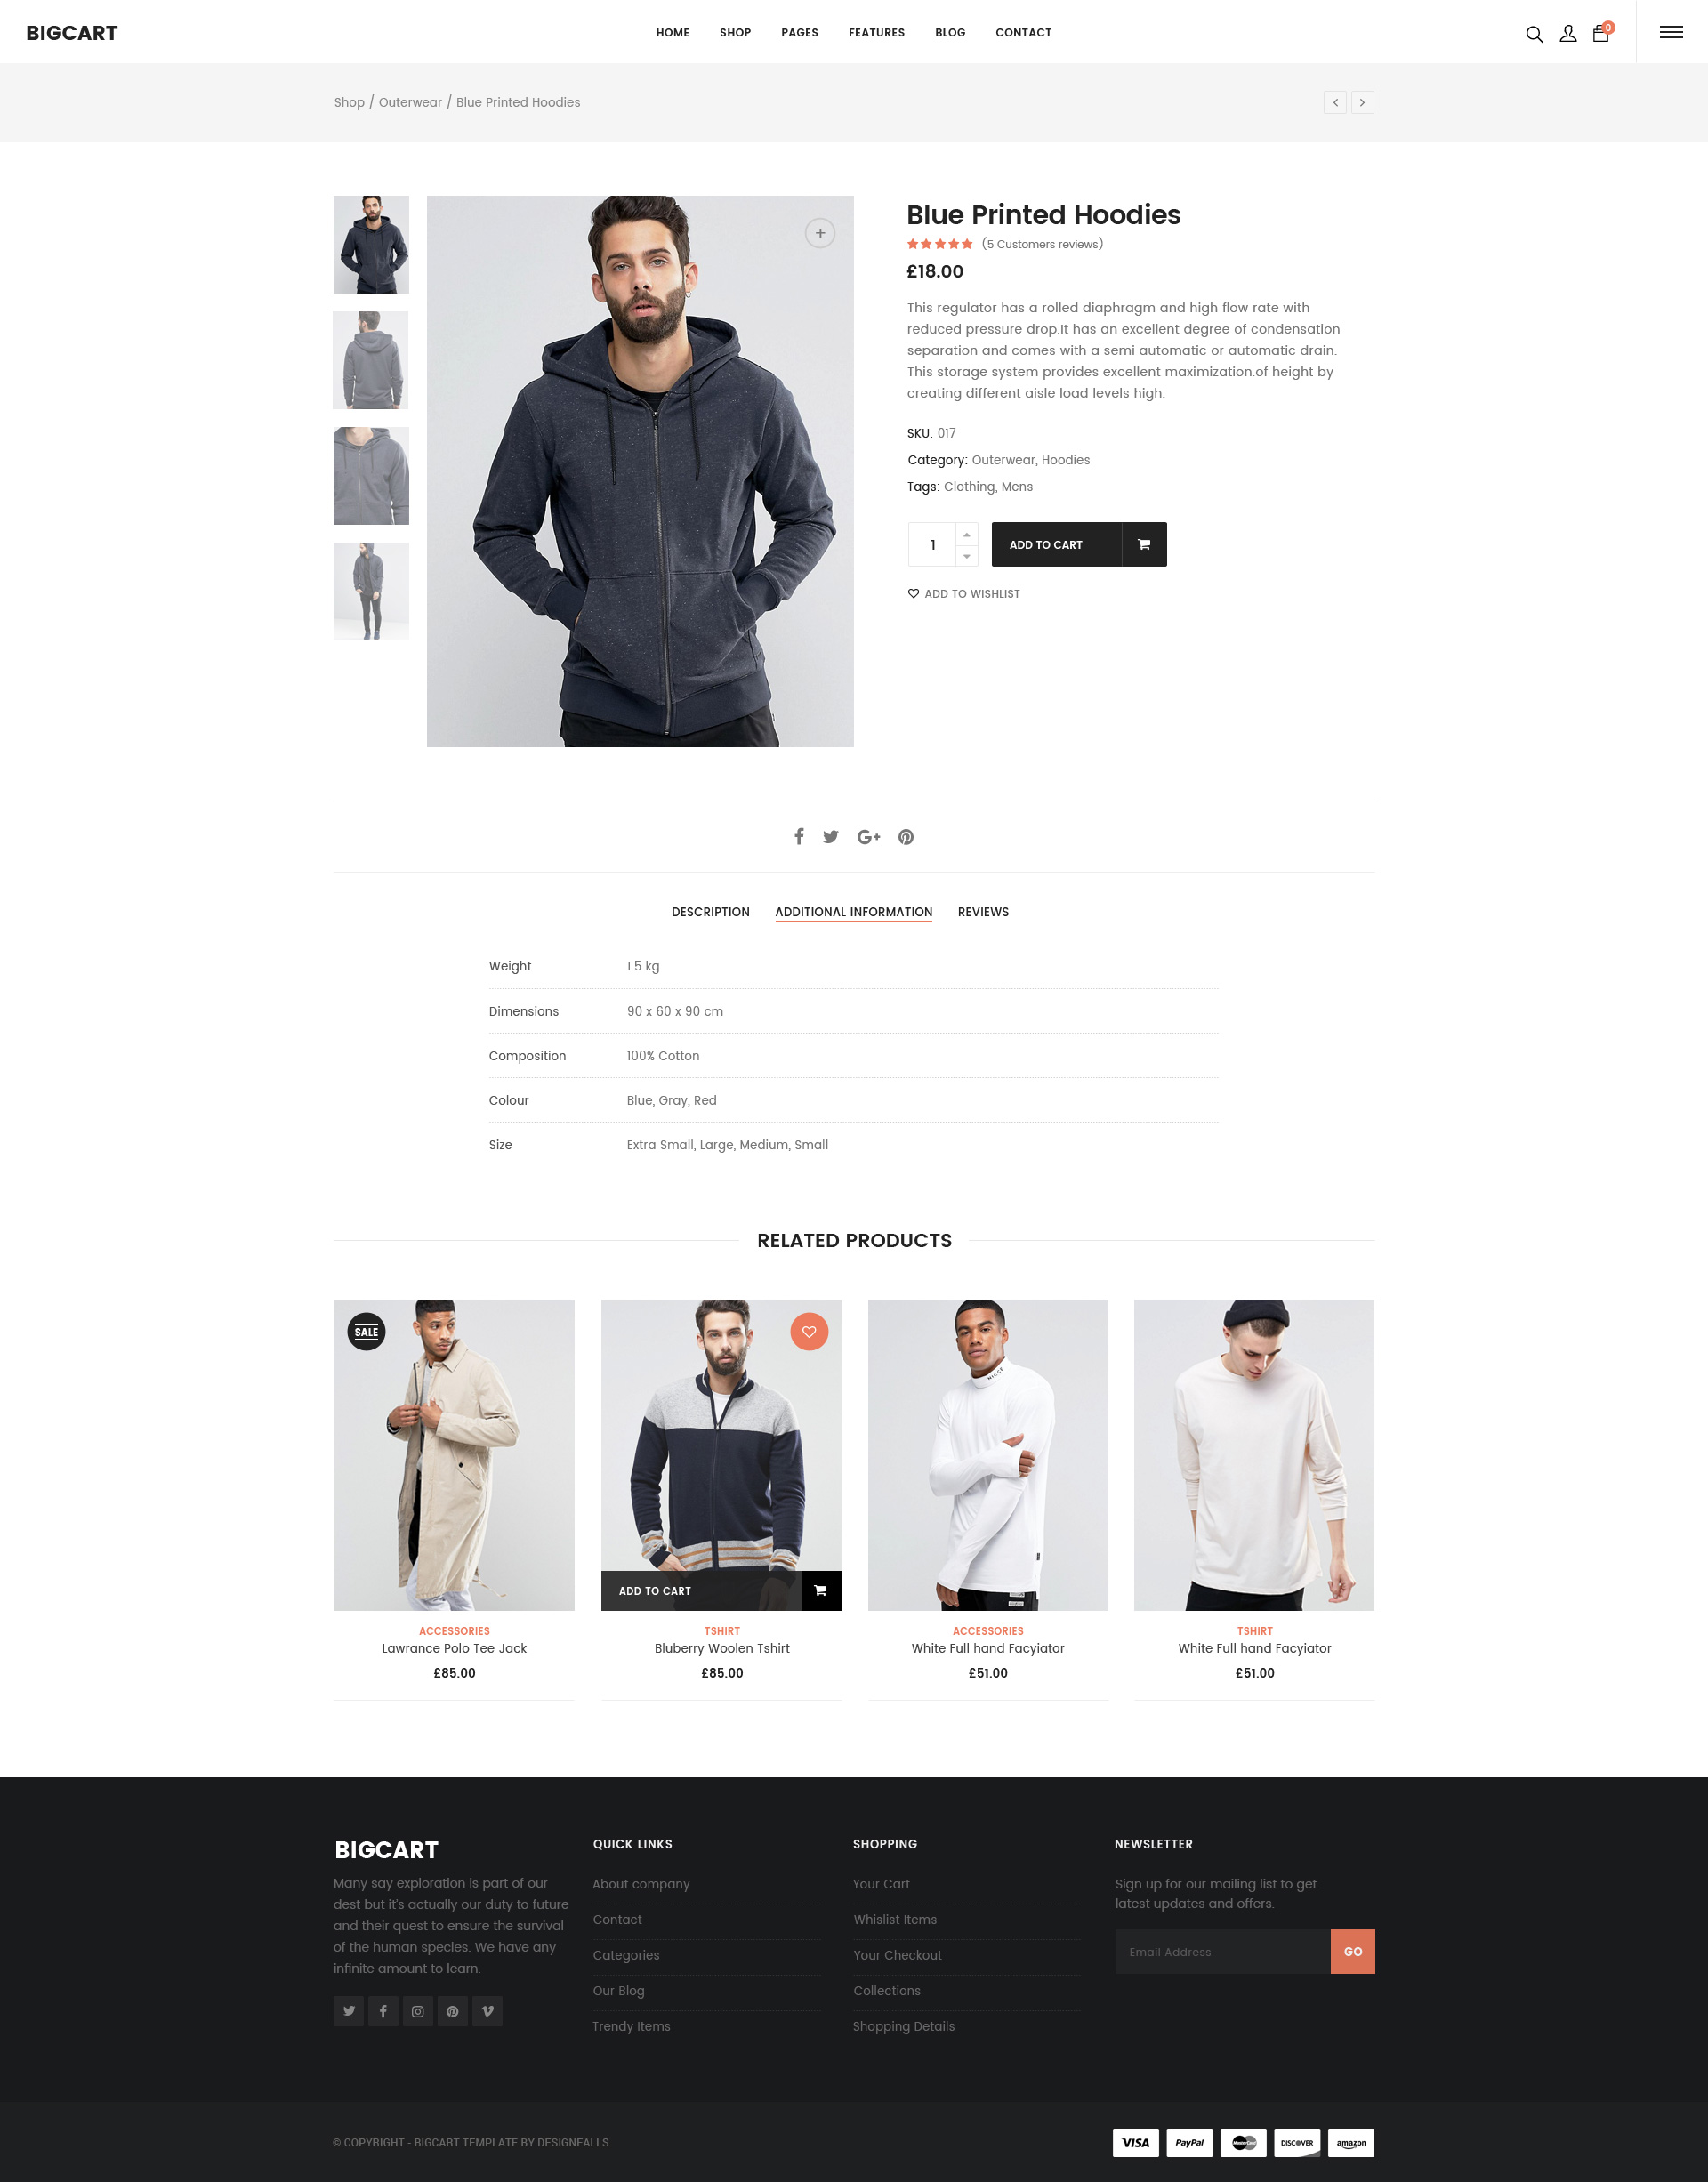Click the GO newsletter signup button
Viewport: 1708px width, 2182px height.
coord(1352,1952)
